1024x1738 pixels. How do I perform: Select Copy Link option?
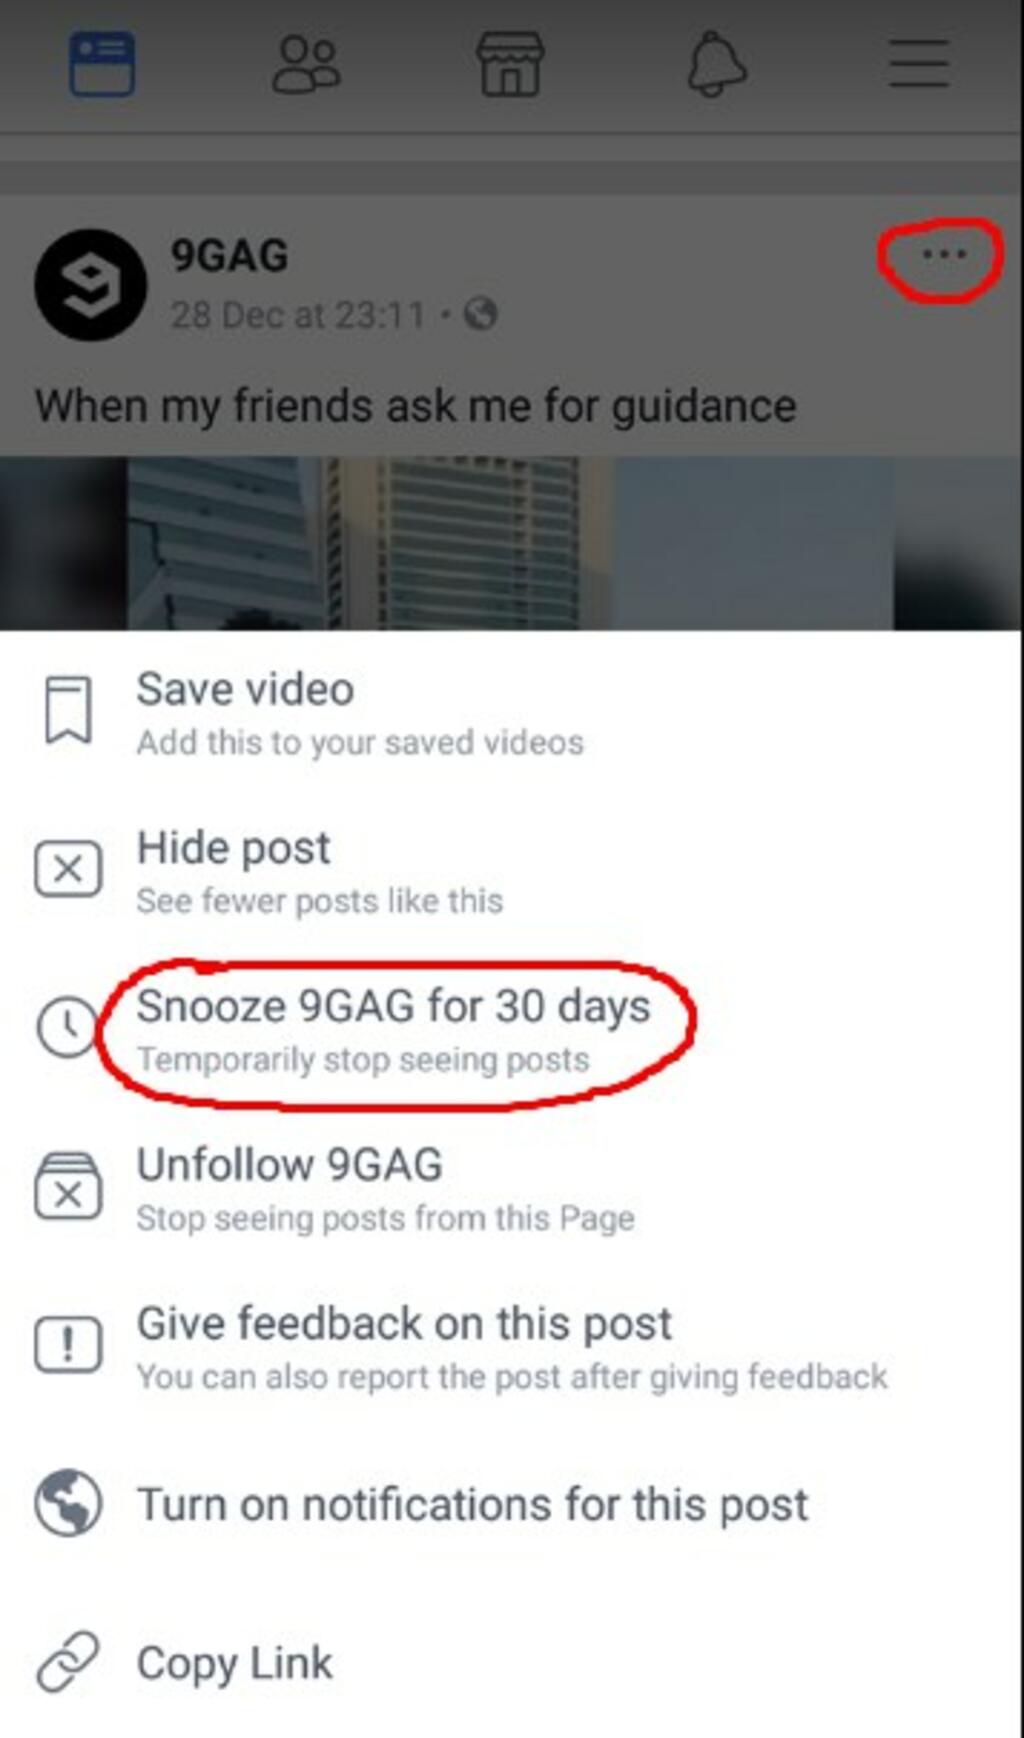(512, 1663)
